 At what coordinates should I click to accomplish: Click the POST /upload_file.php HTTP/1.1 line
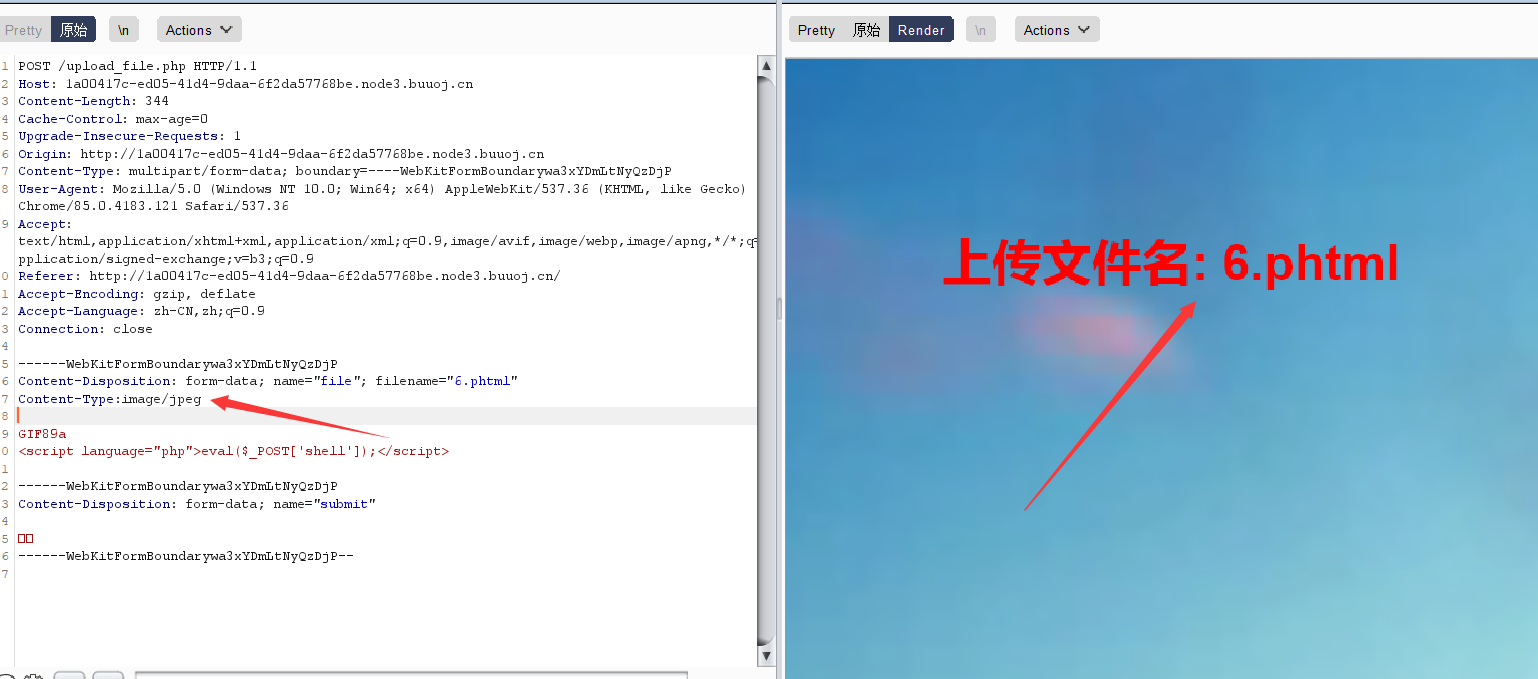pyautogui.click(x=137, y=66)
